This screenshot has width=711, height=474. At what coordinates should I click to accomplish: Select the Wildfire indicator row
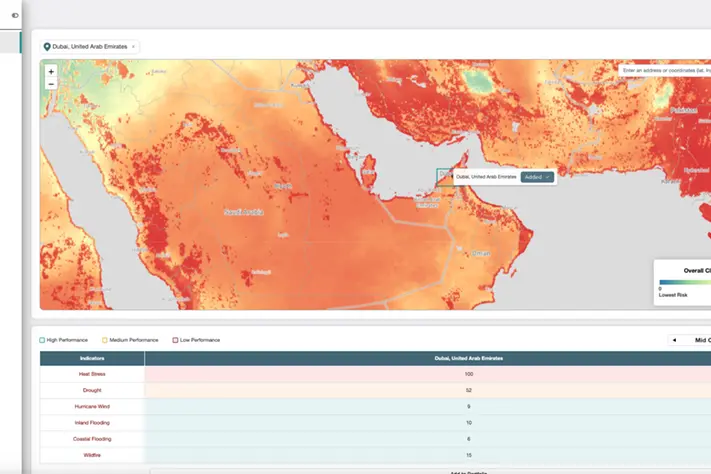pyautogui.click(x=92, y=455)
